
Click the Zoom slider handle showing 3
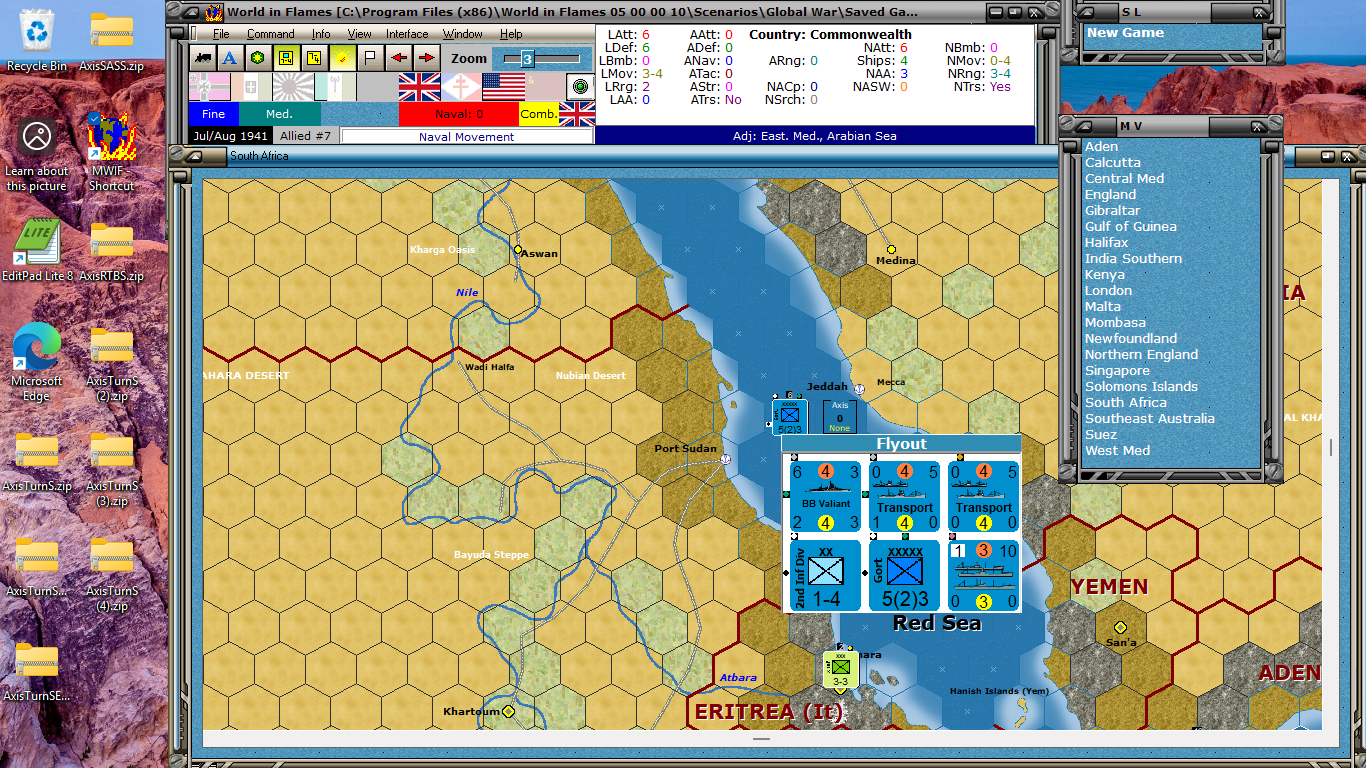click(527, 59)
